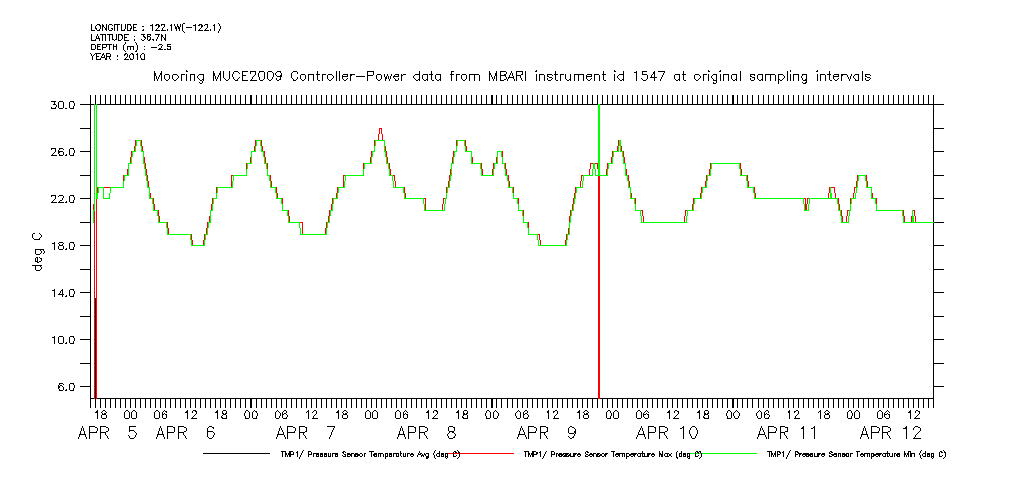Click the Temperature Max legend entry
The width and height of the screenshot is (1009, 504).
[x=610, y=453]
